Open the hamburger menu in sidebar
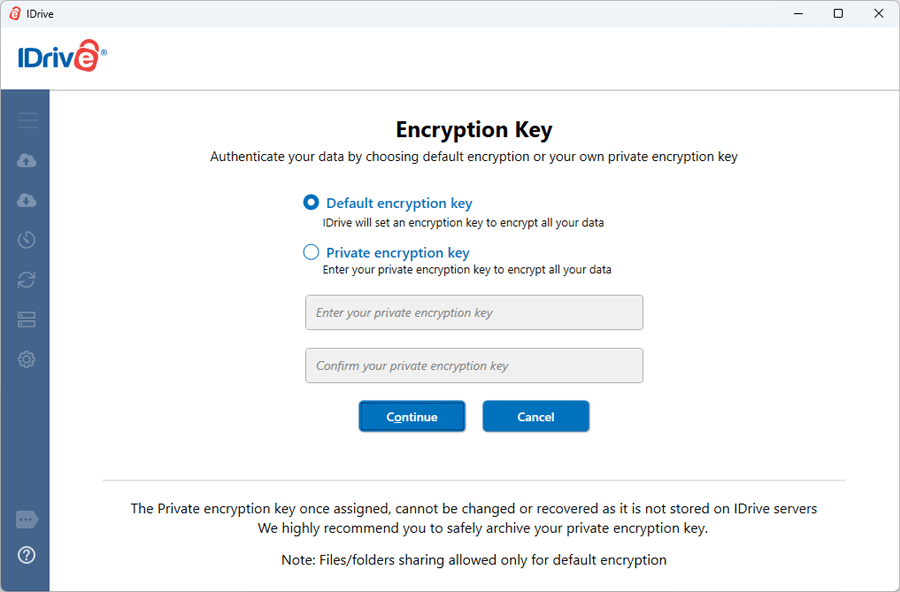 [27, 121]
